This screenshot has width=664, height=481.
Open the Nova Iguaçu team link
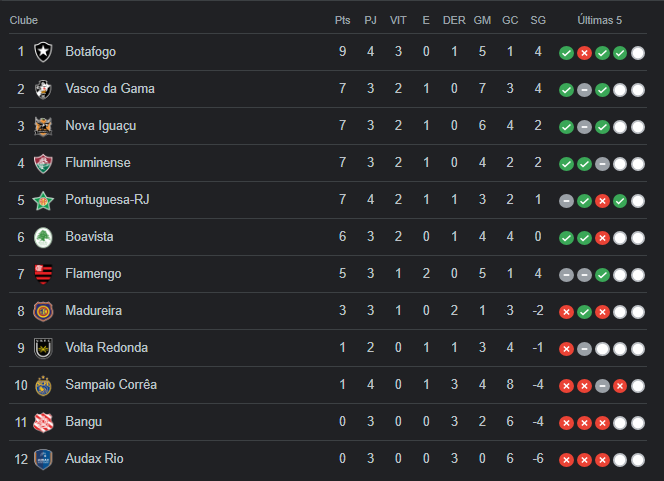point(101,126)
